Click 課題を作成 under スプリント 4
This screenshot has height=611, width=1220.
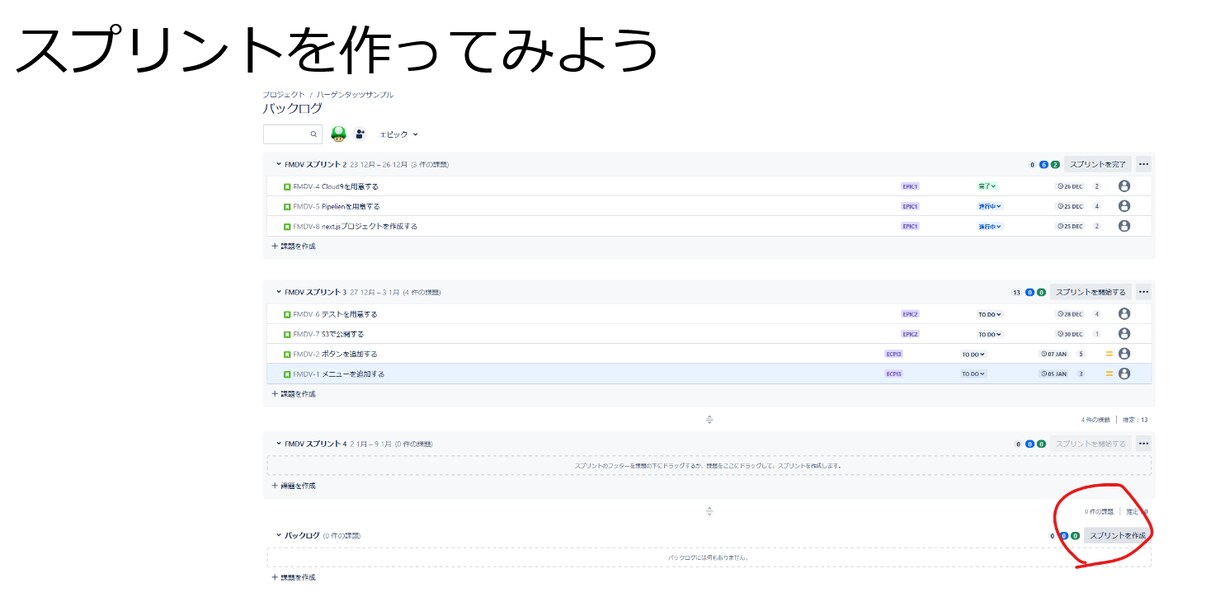(x=294, y=486)
